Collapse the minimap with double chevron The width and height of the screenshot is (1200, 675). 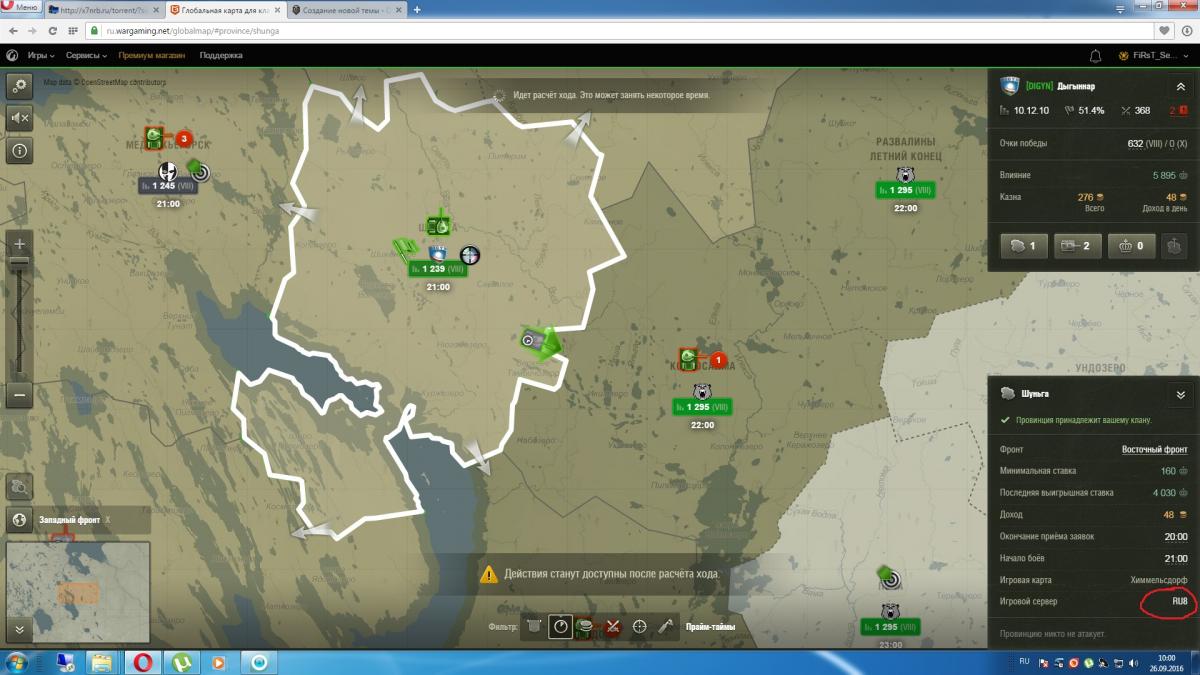coord(20,629)
